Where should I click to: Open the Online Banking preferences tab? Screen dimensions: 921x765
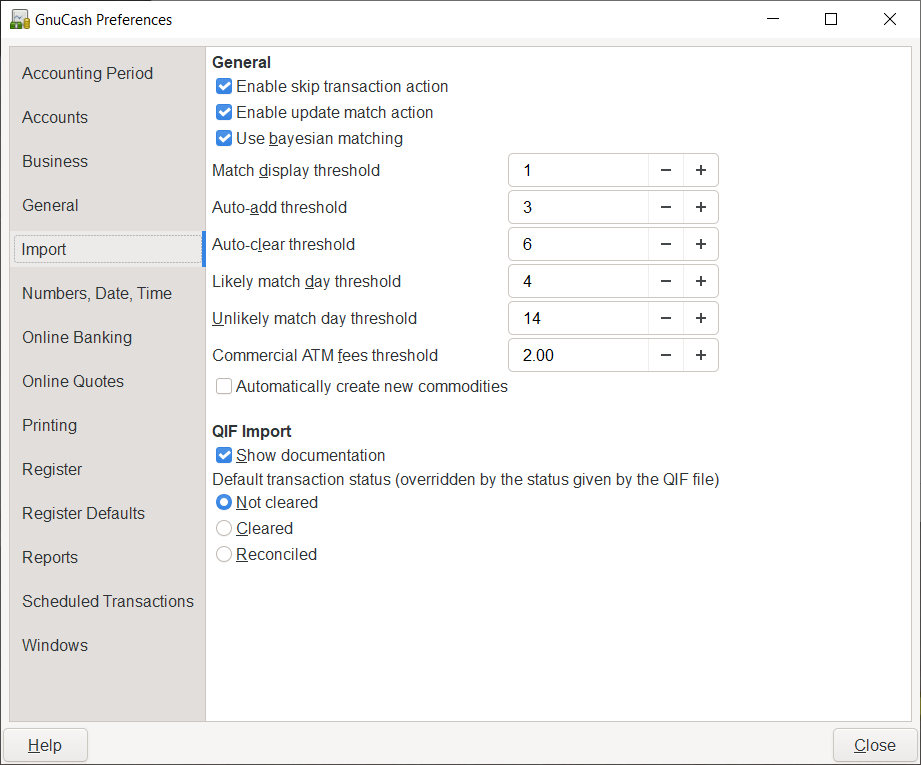(77, 338)
